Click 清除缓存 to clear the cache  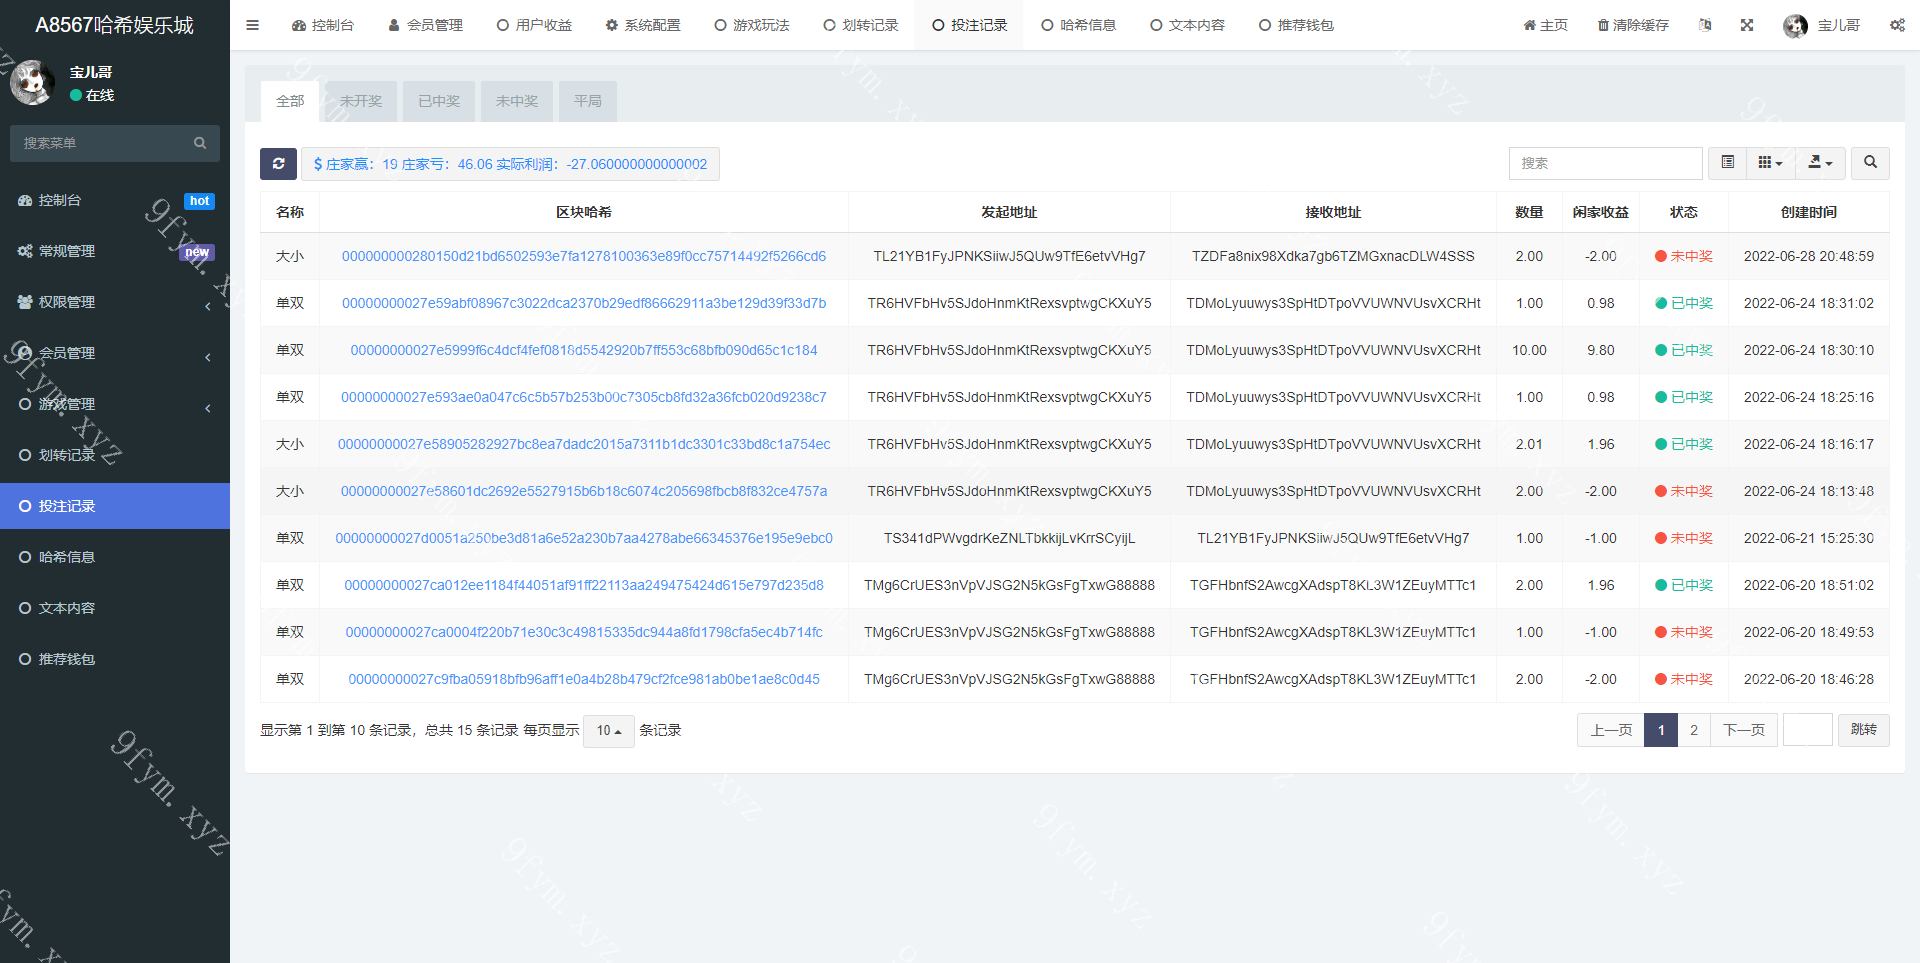(x=1633, y=25)
